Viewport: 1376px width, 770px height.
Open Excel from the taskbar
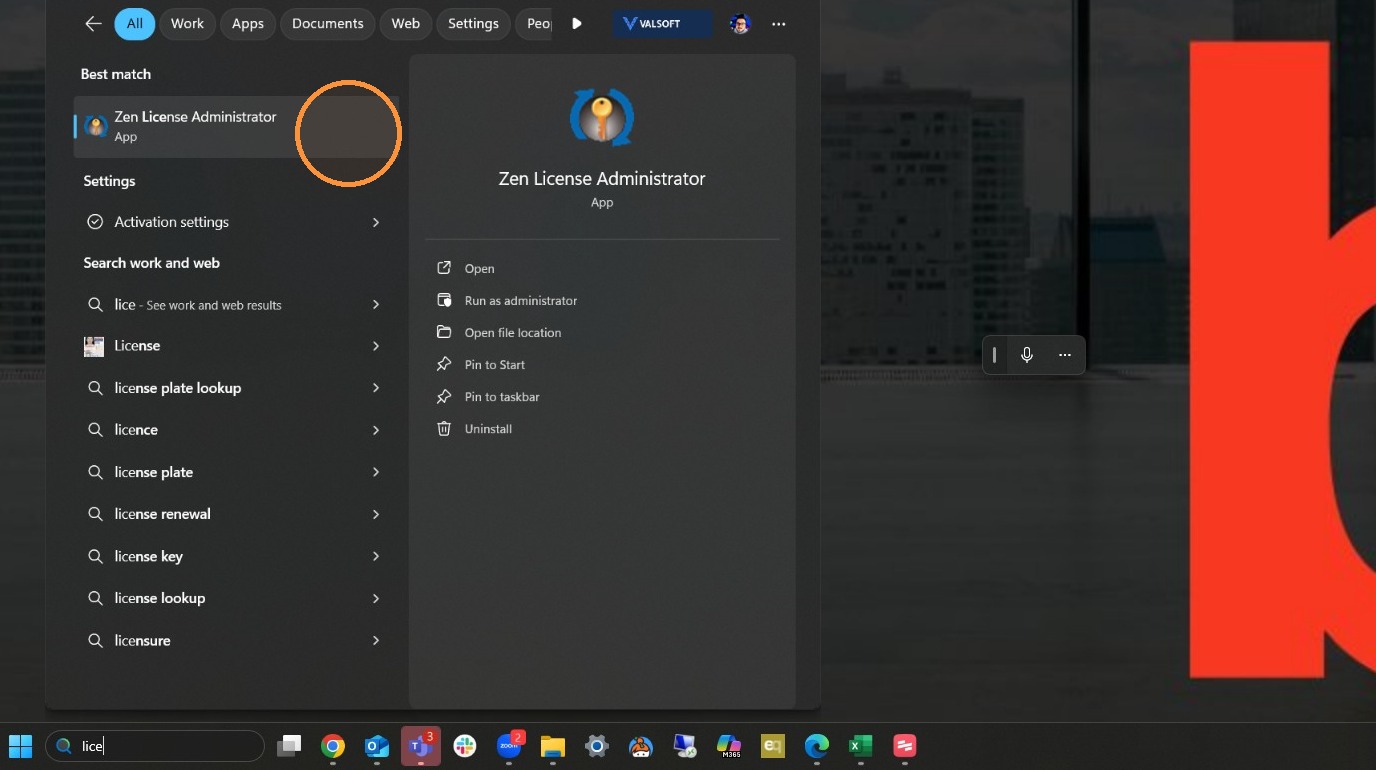click(x=861, y=746)
